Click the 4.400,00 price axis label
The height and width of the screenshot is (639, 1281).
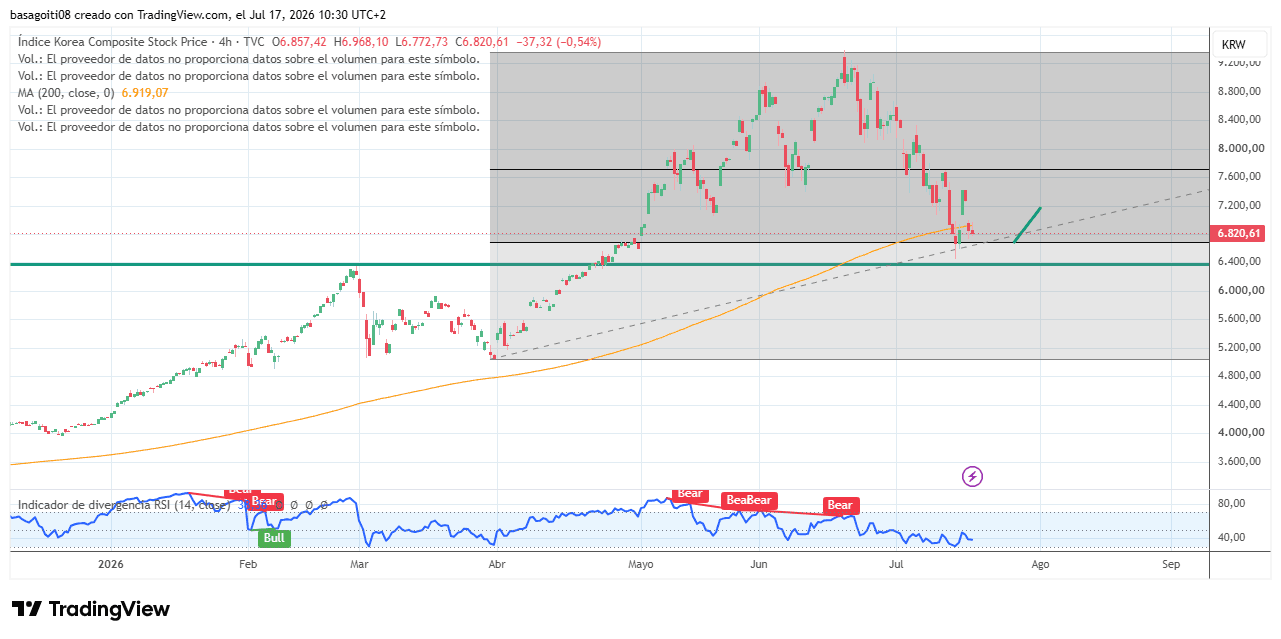tap(1240, 404)
